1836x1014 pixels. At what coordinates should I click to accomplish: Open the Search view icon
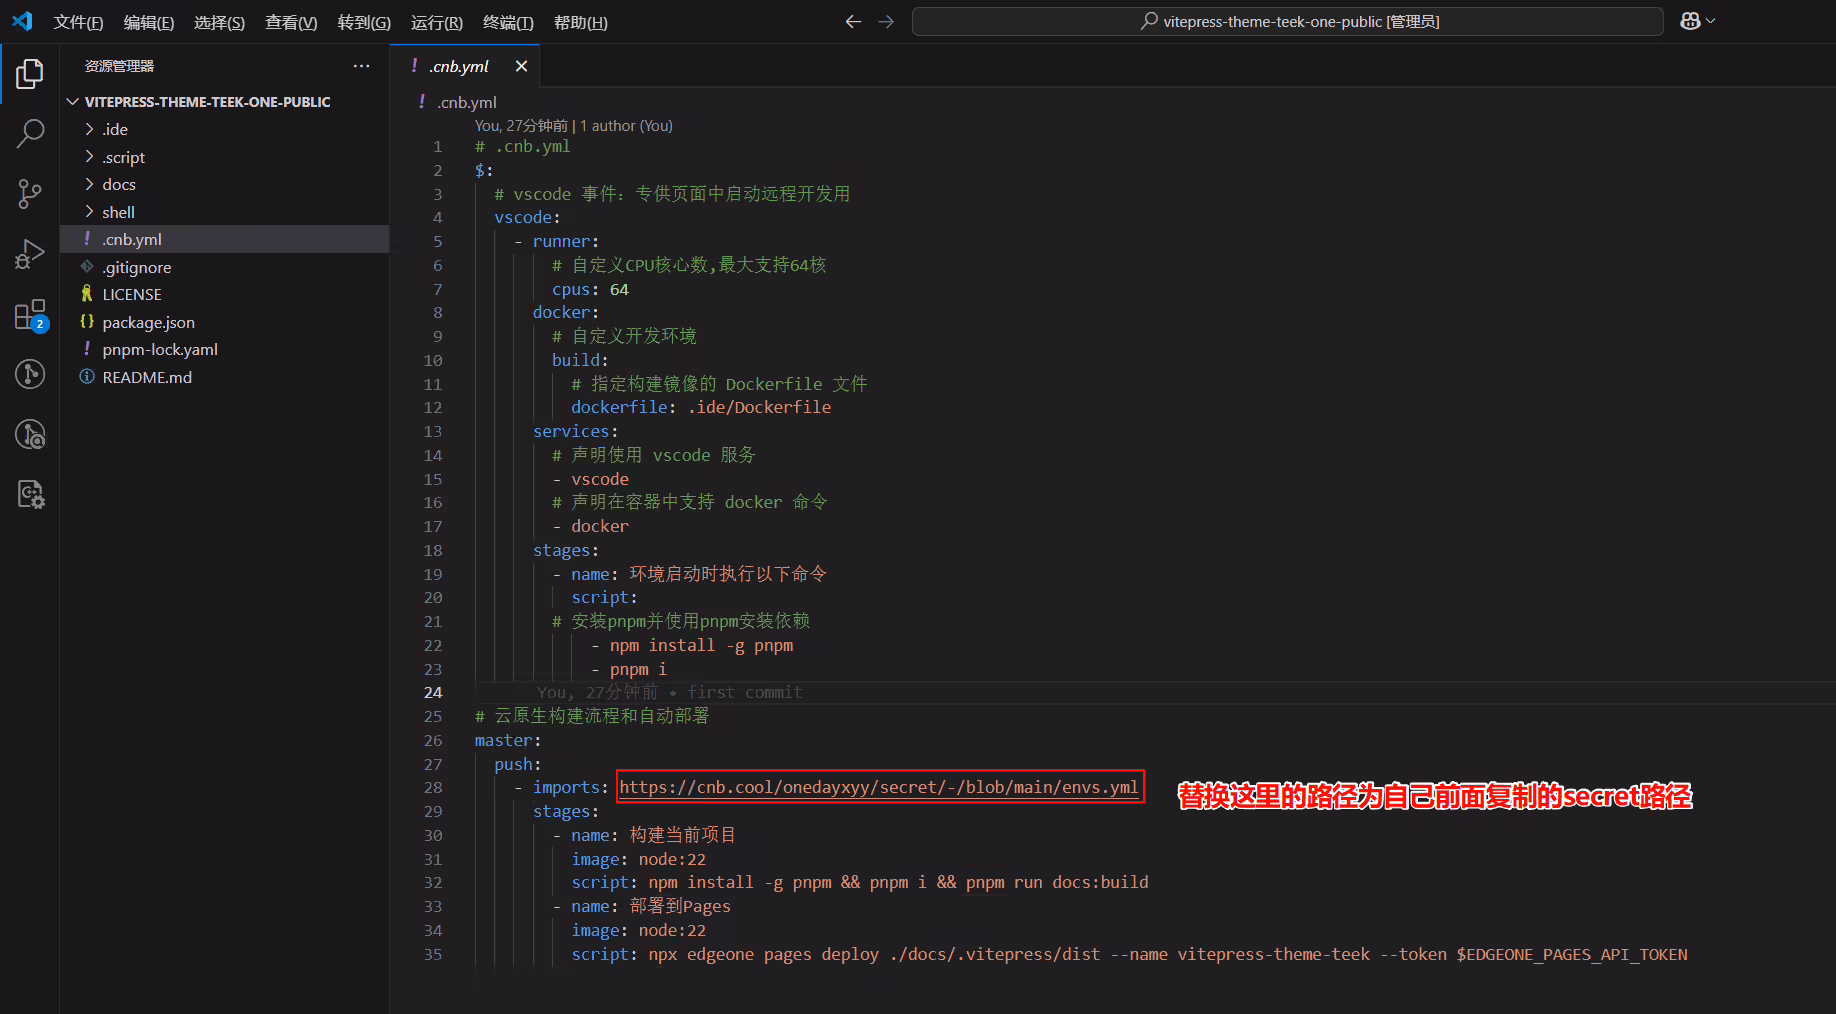30,133
